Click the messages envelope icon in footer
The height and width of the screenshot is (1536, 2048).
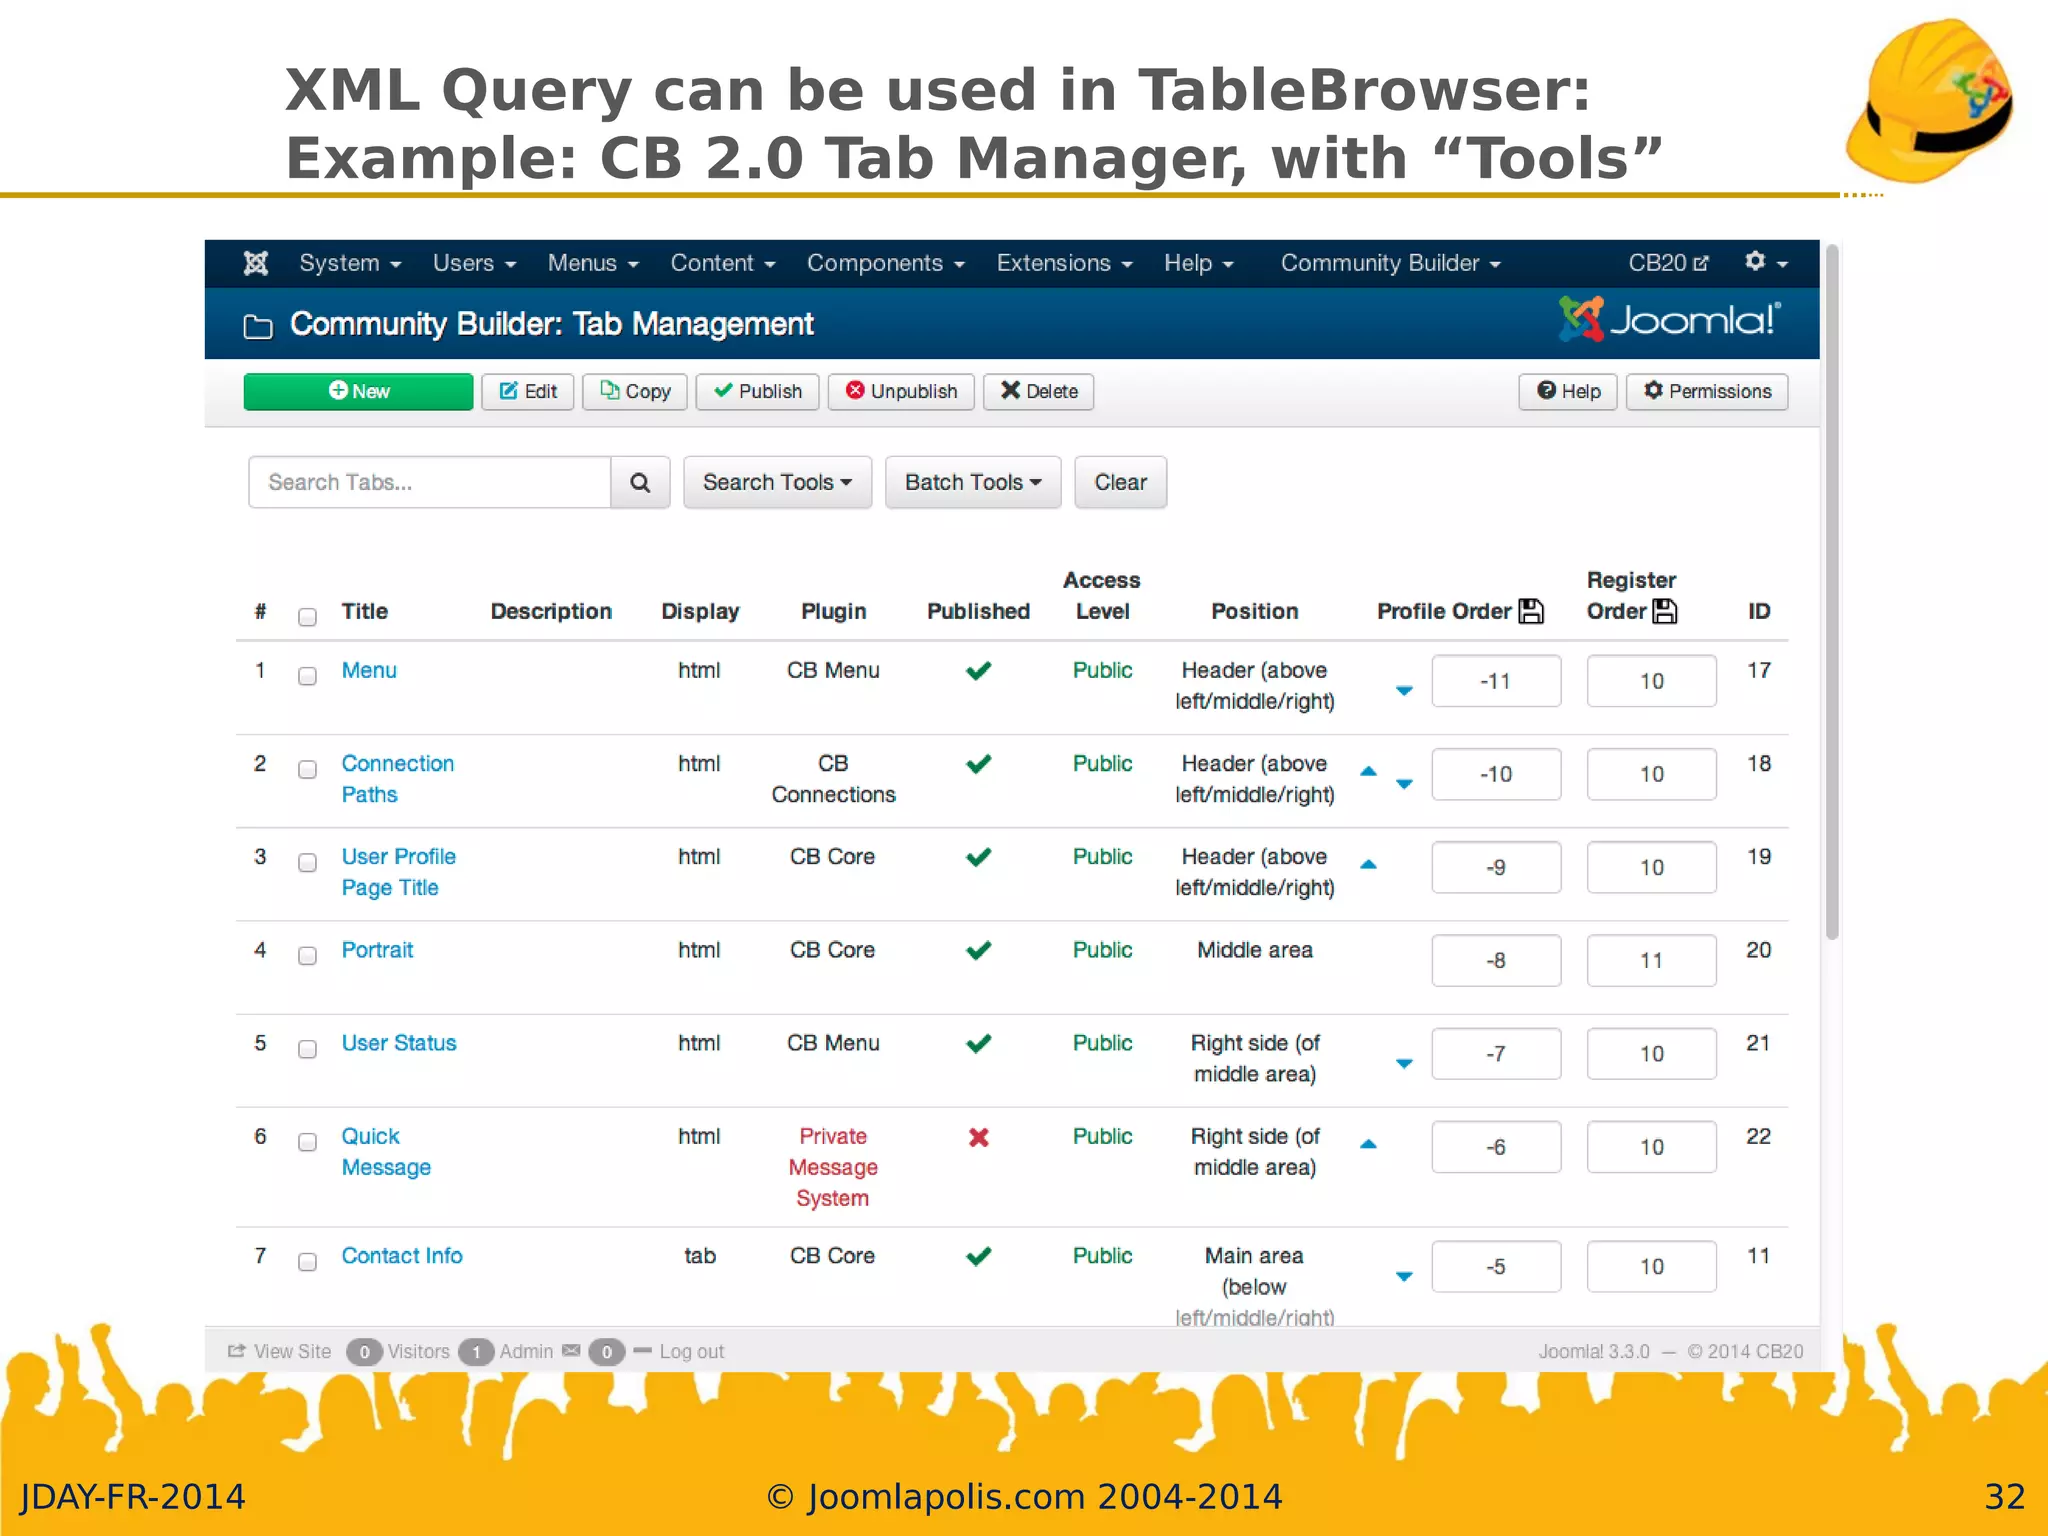(x=571, y=1351)
